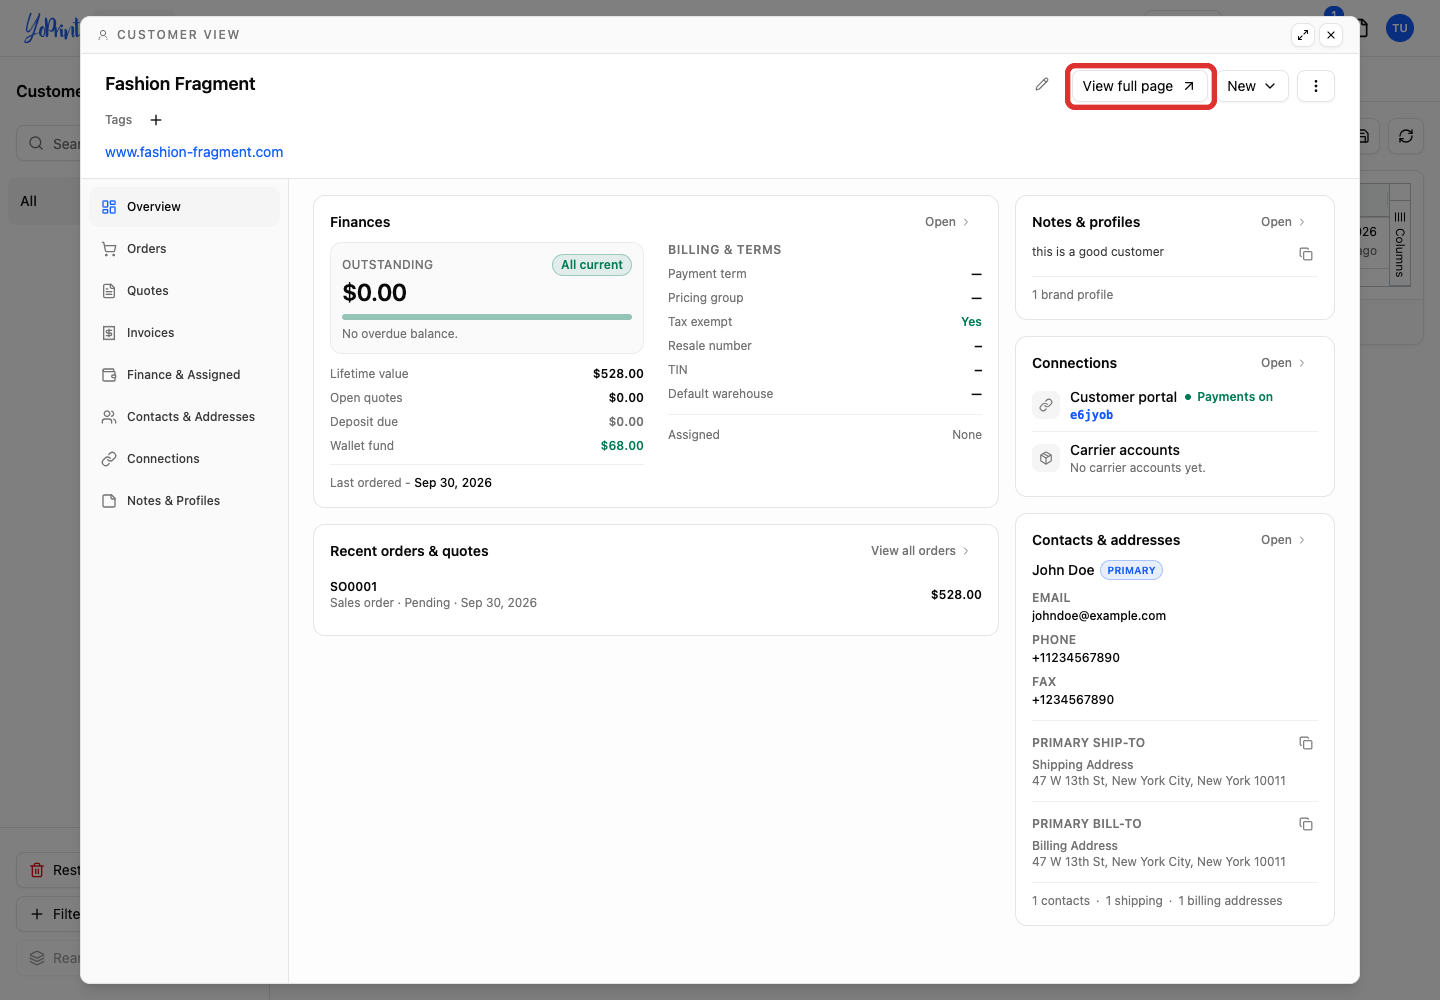This screenshot has width=1440, height=1000.
Task: Close the customer view panel
Action: pos(1331,35)
